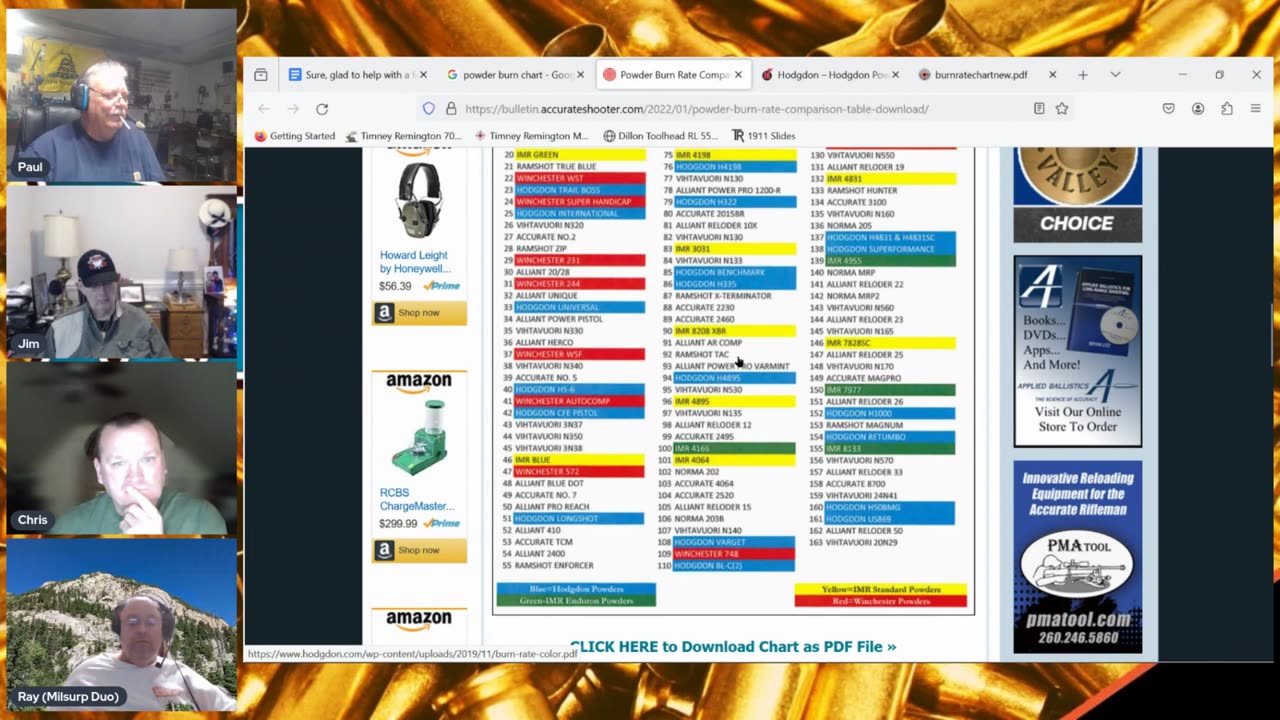The image size is (1280, 720).
Task: Click Ray (Milsurp Duo) video feed tile
Action: pyautogui.click(x=121, y=624)
